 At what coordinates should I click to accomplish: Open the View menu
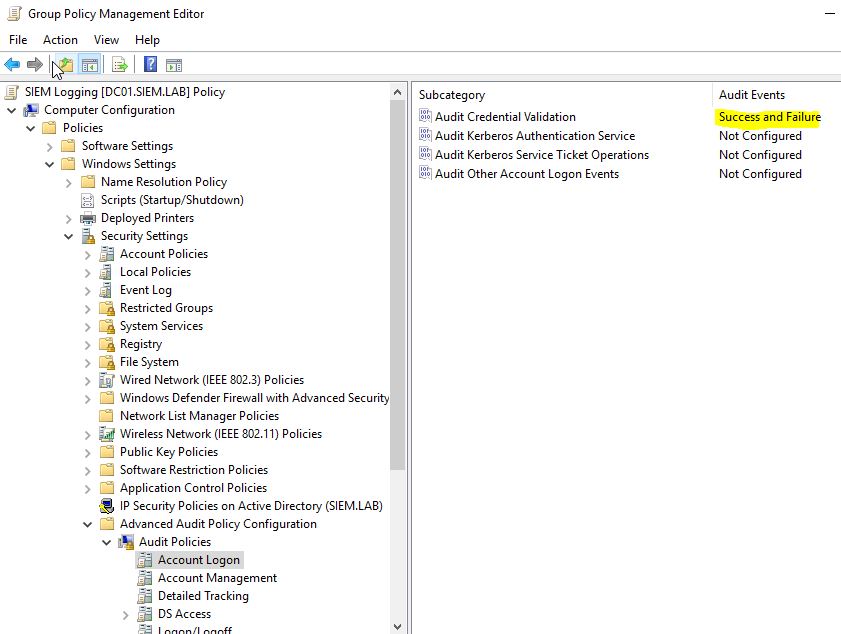coord(106,40)
